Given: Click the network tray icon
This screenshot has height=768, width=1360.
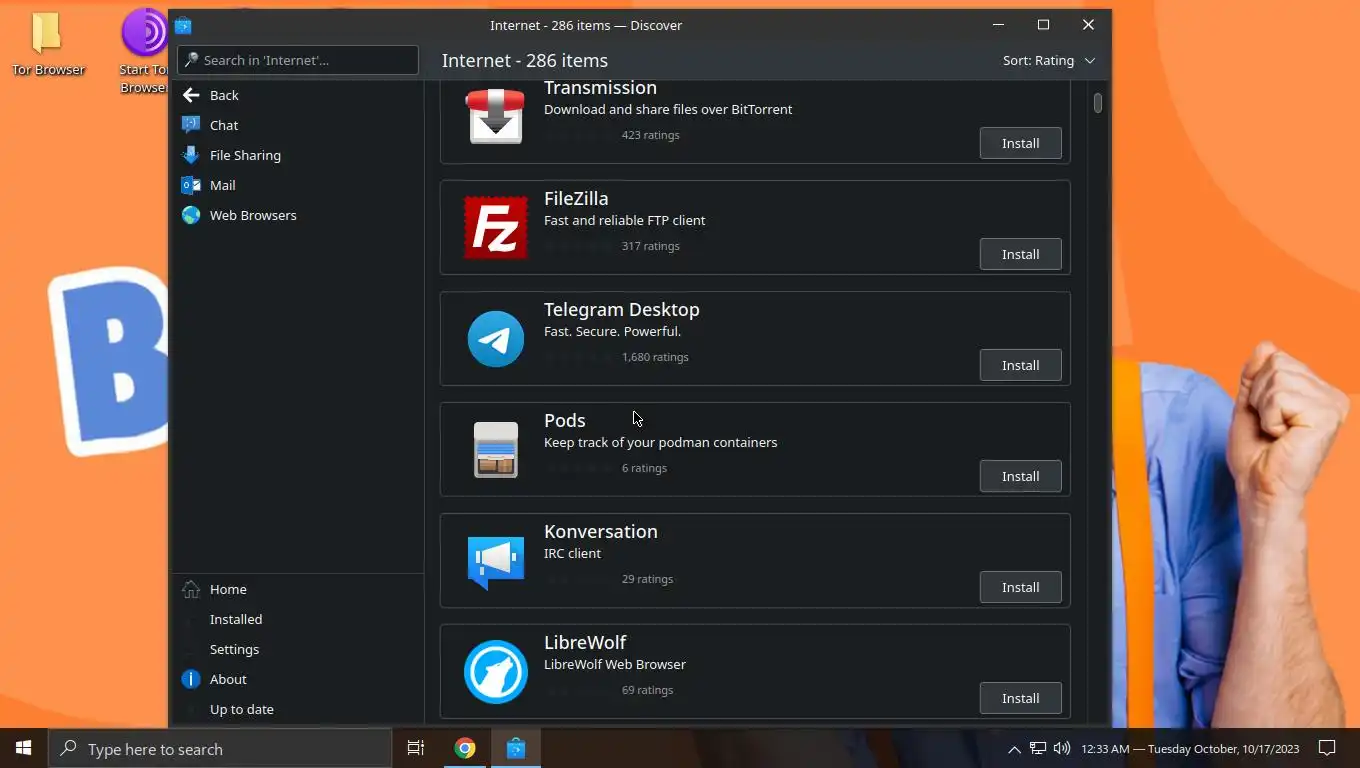Looking at the screenshot, I should pos(1038,748).
